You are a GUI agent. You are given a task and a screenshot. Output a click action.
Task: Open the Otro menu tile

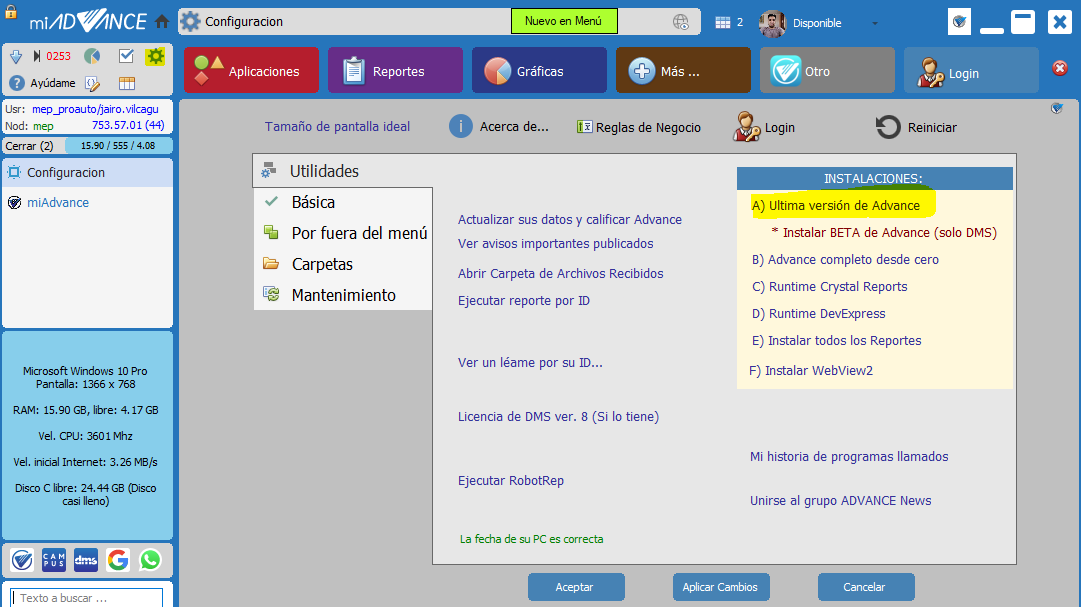(x=827, y=70)
